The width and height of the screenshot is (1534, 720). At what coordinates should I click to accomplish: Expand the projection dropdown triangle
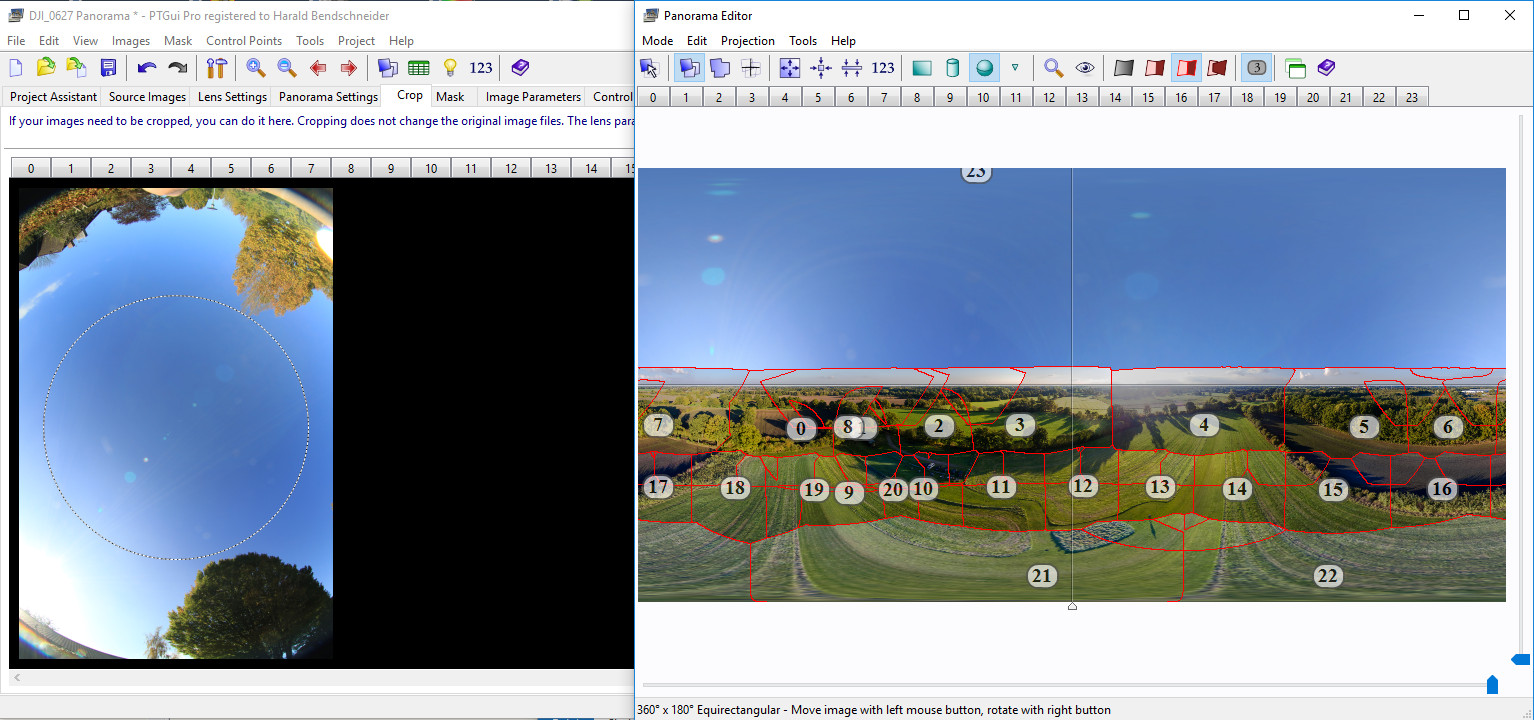1015,68
